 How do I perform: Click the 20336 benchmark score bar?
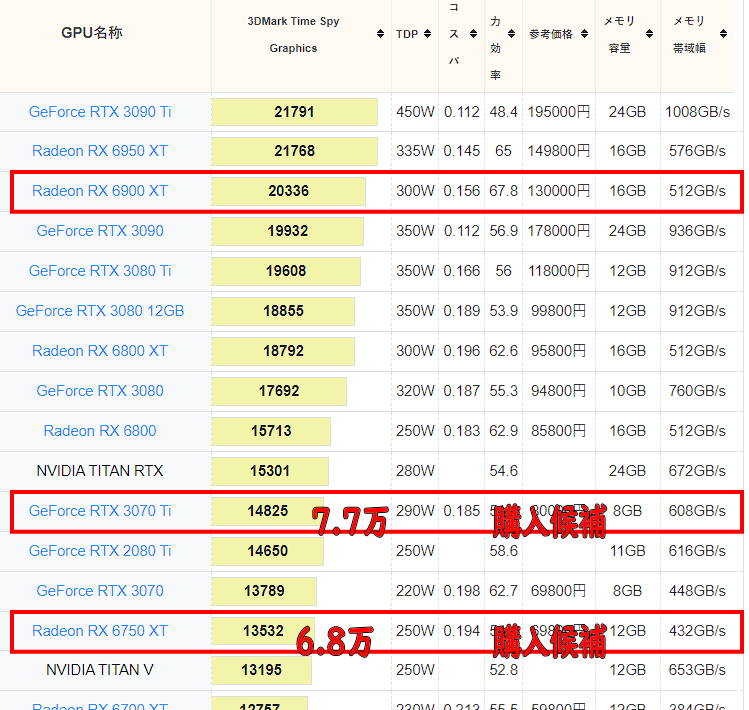tap(288, 191)
